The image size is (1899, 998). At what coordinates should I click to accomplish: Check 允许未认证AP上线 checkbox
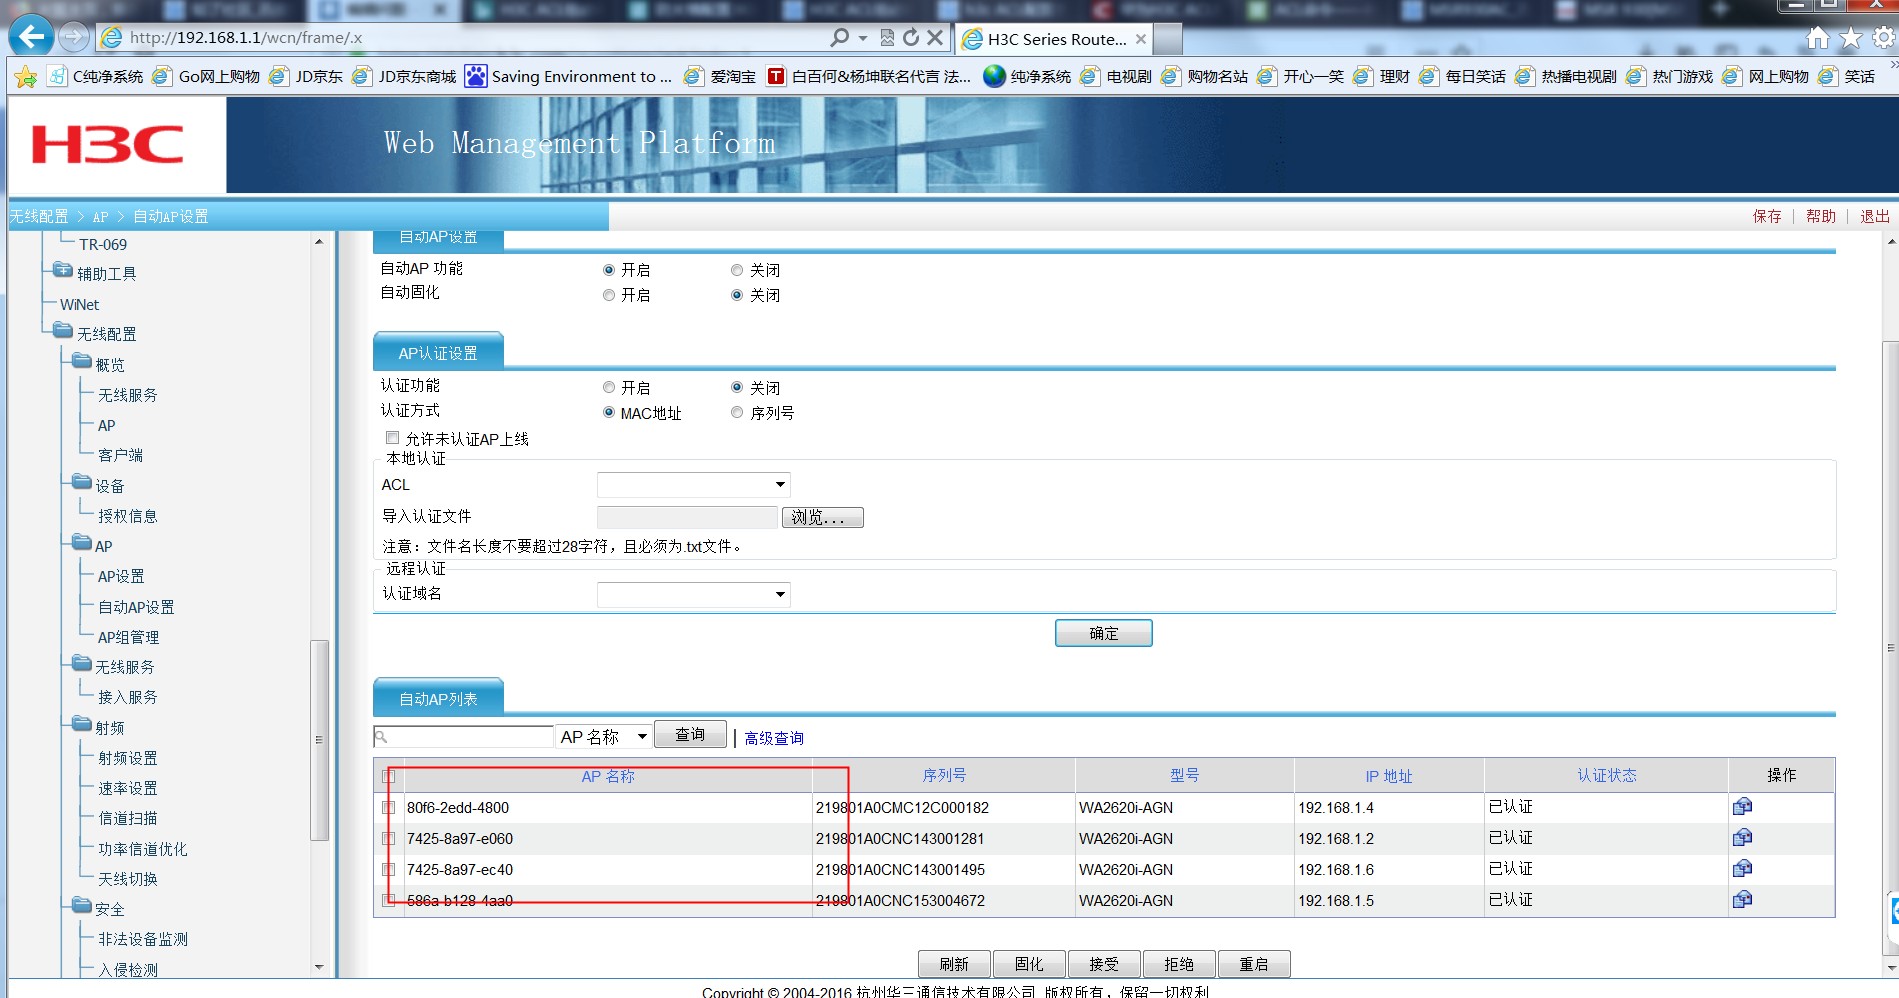coord(392,438)
